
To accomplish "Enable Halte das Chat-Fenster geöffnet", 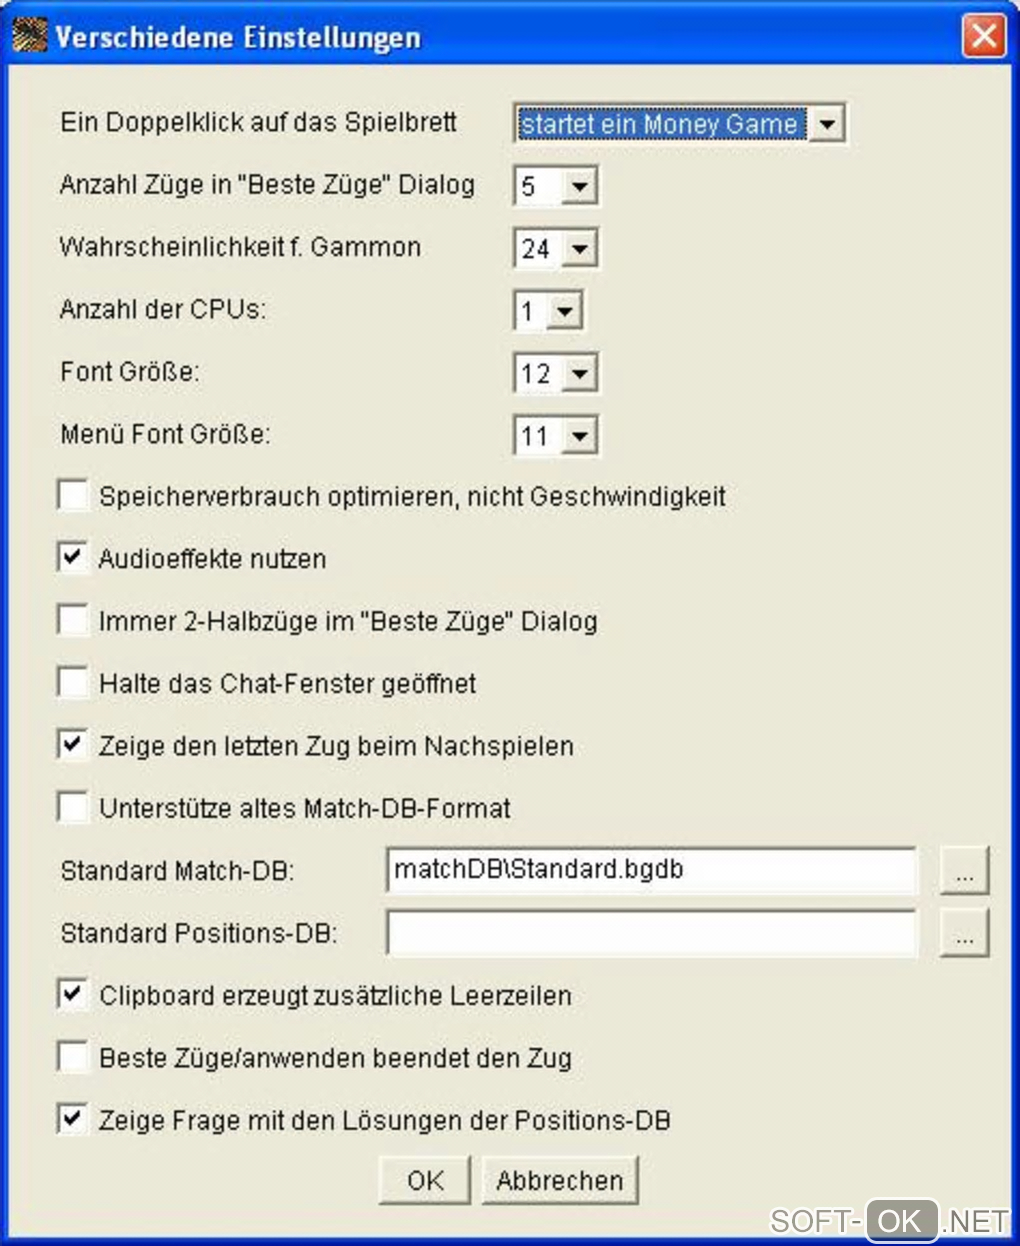I will (73, 683).
